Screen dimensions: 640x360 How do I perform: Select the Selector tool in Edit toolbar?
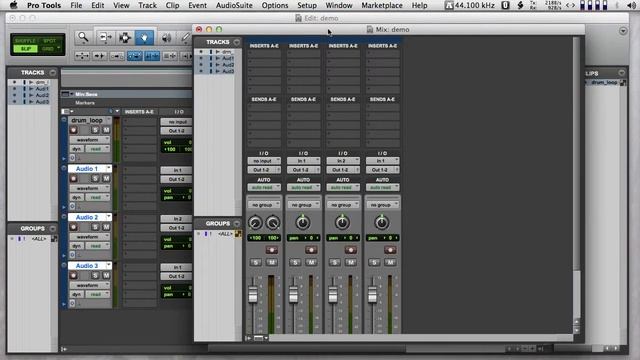[x=125, y=37]
